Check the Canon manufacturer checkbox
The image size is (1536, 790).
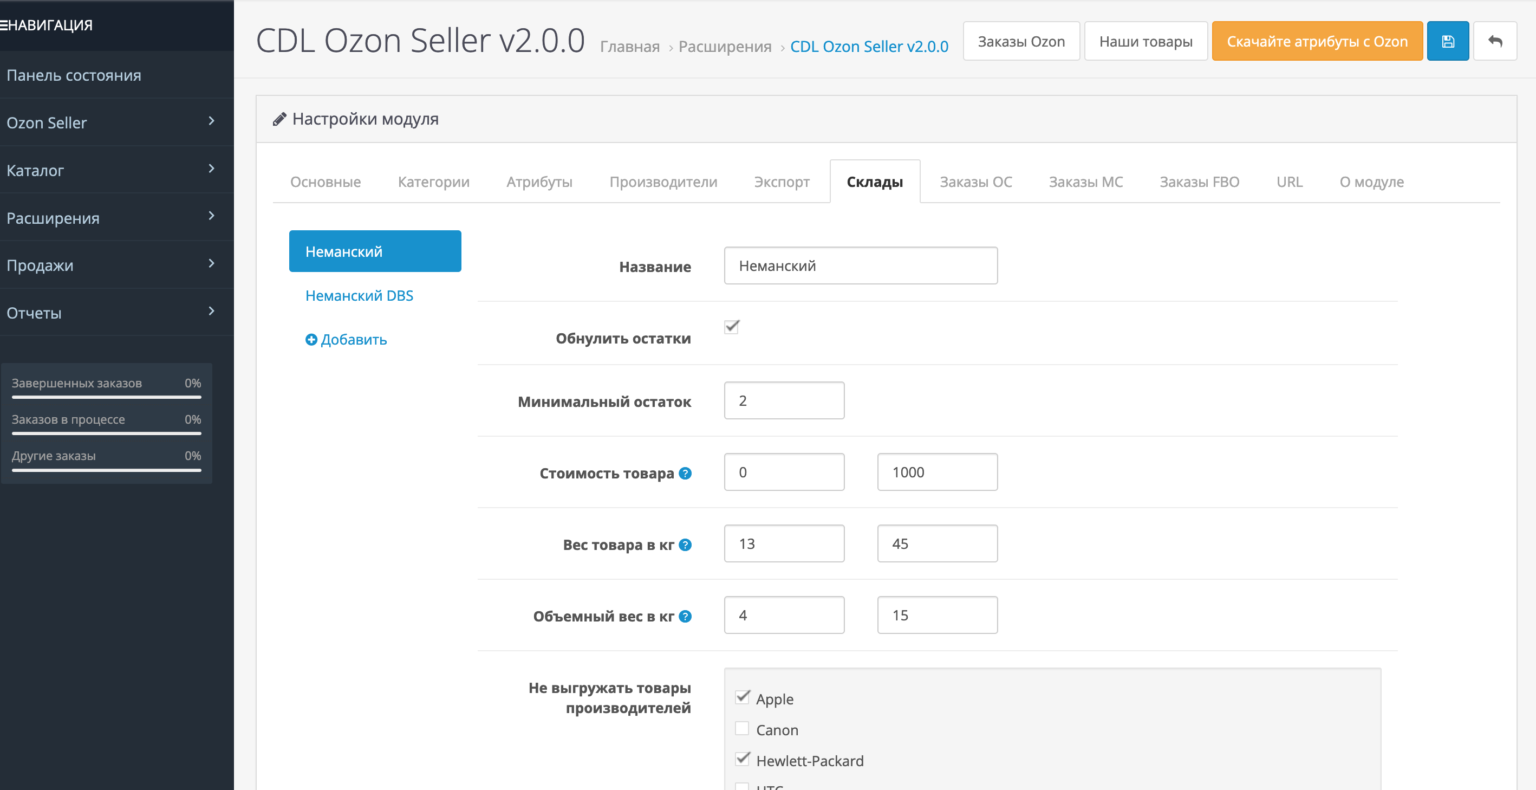742,728
